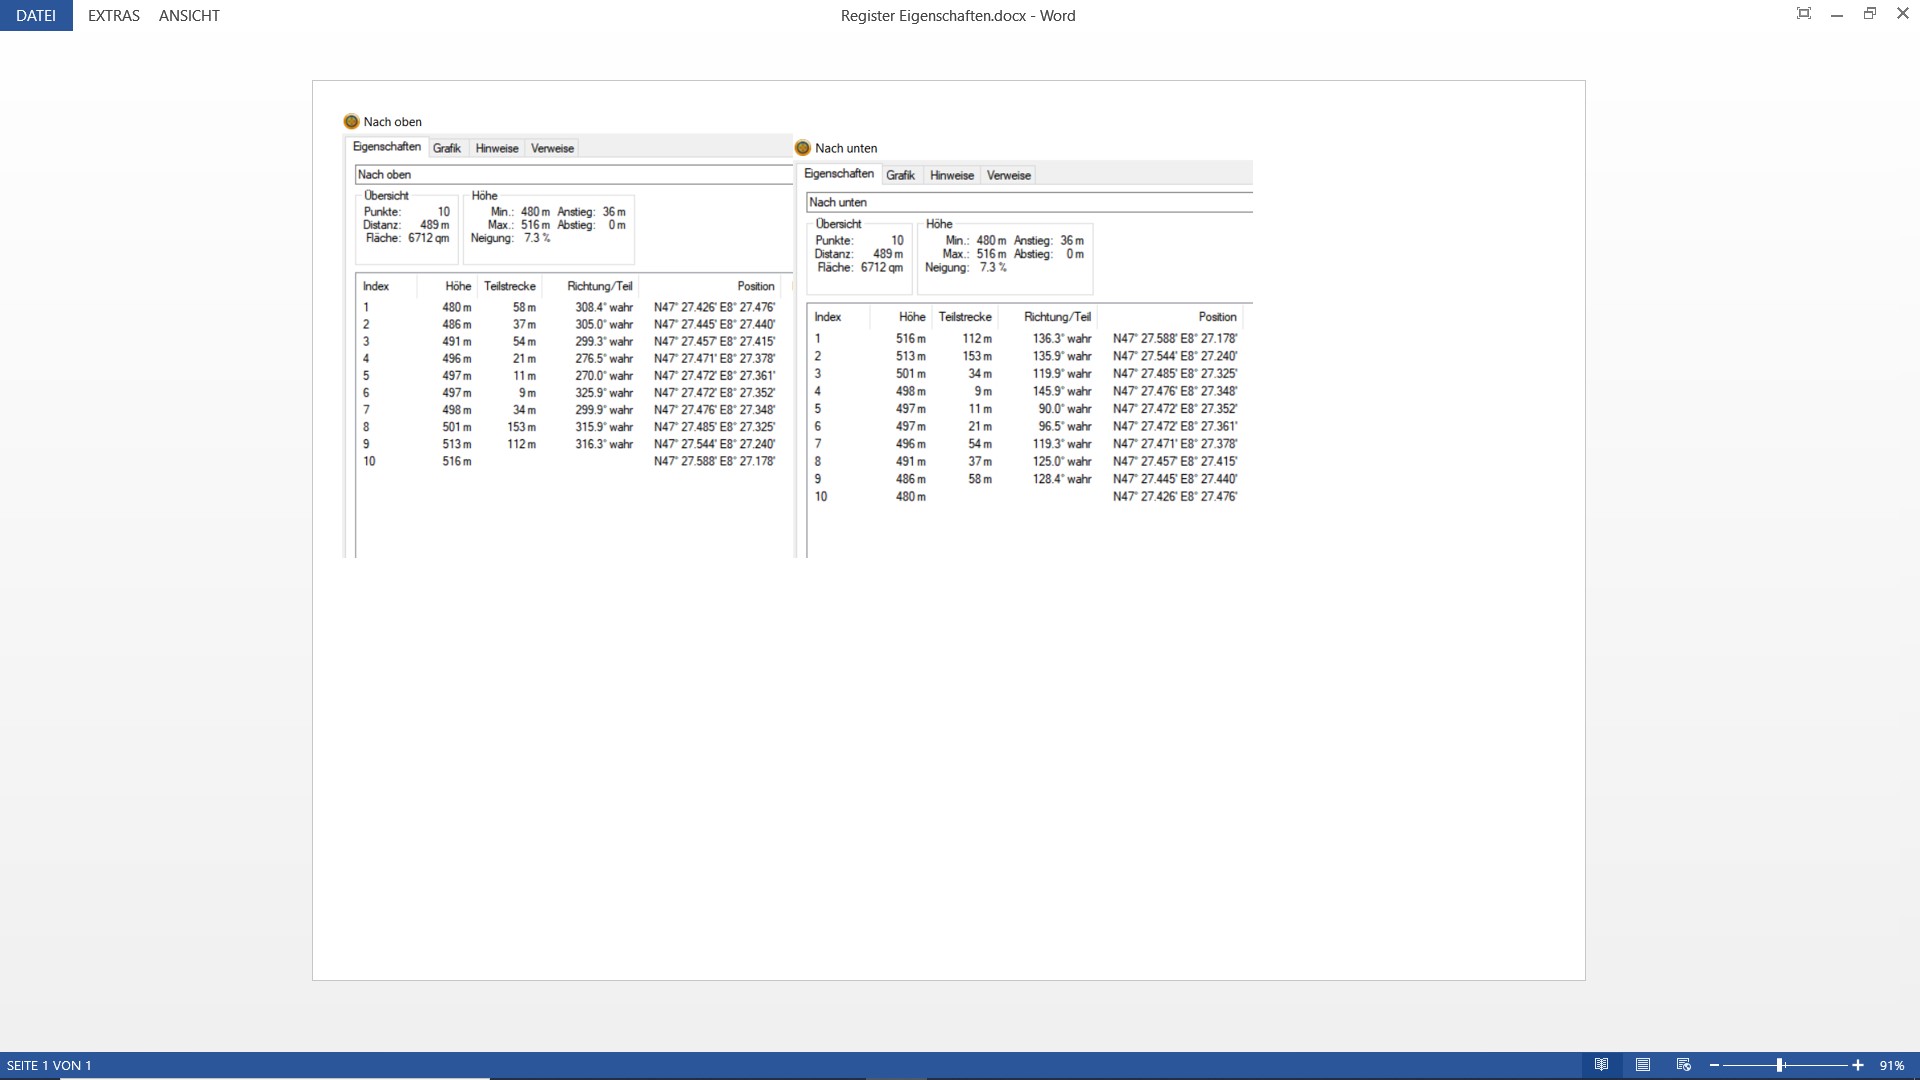
Task: Open the EXTRAS menu
Action: point(113,15)
